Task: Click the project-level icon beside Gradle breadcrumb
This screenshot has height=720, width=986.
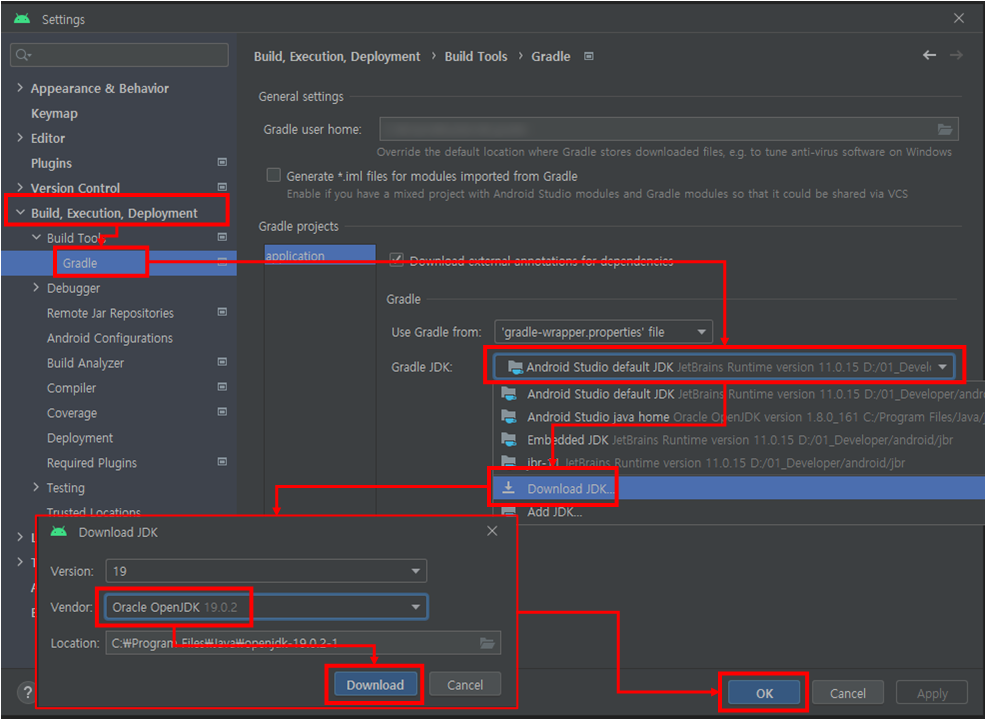Action: (x=589, y=56)
